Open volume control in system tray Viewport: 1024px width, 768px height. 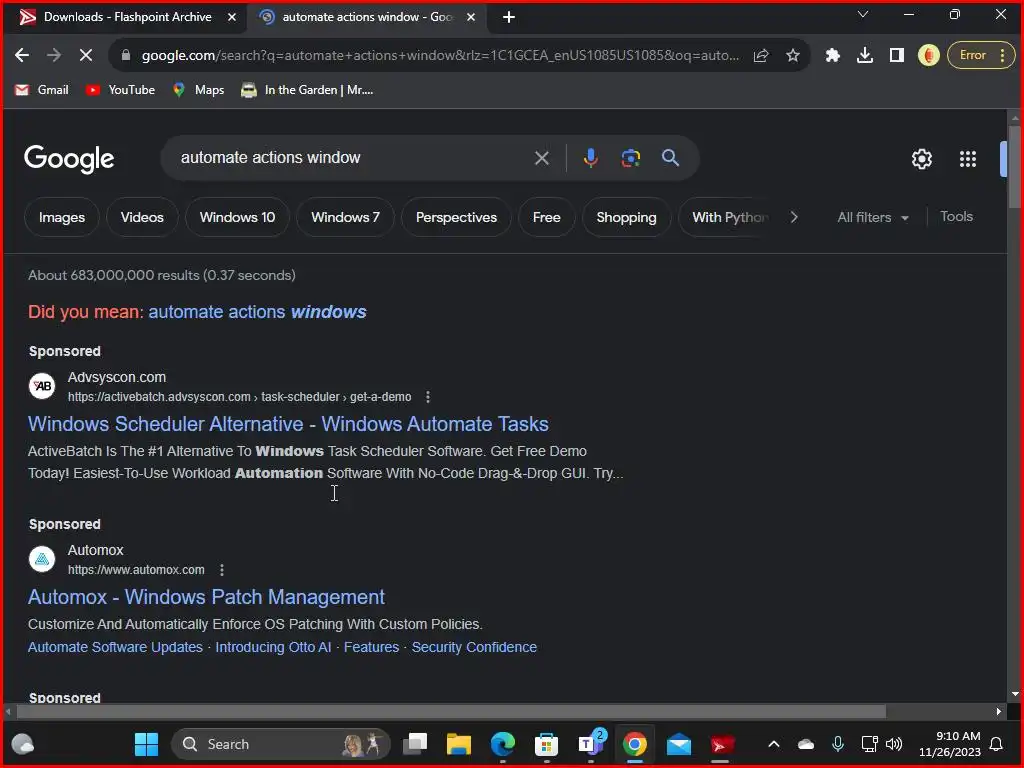click(894, 744)
